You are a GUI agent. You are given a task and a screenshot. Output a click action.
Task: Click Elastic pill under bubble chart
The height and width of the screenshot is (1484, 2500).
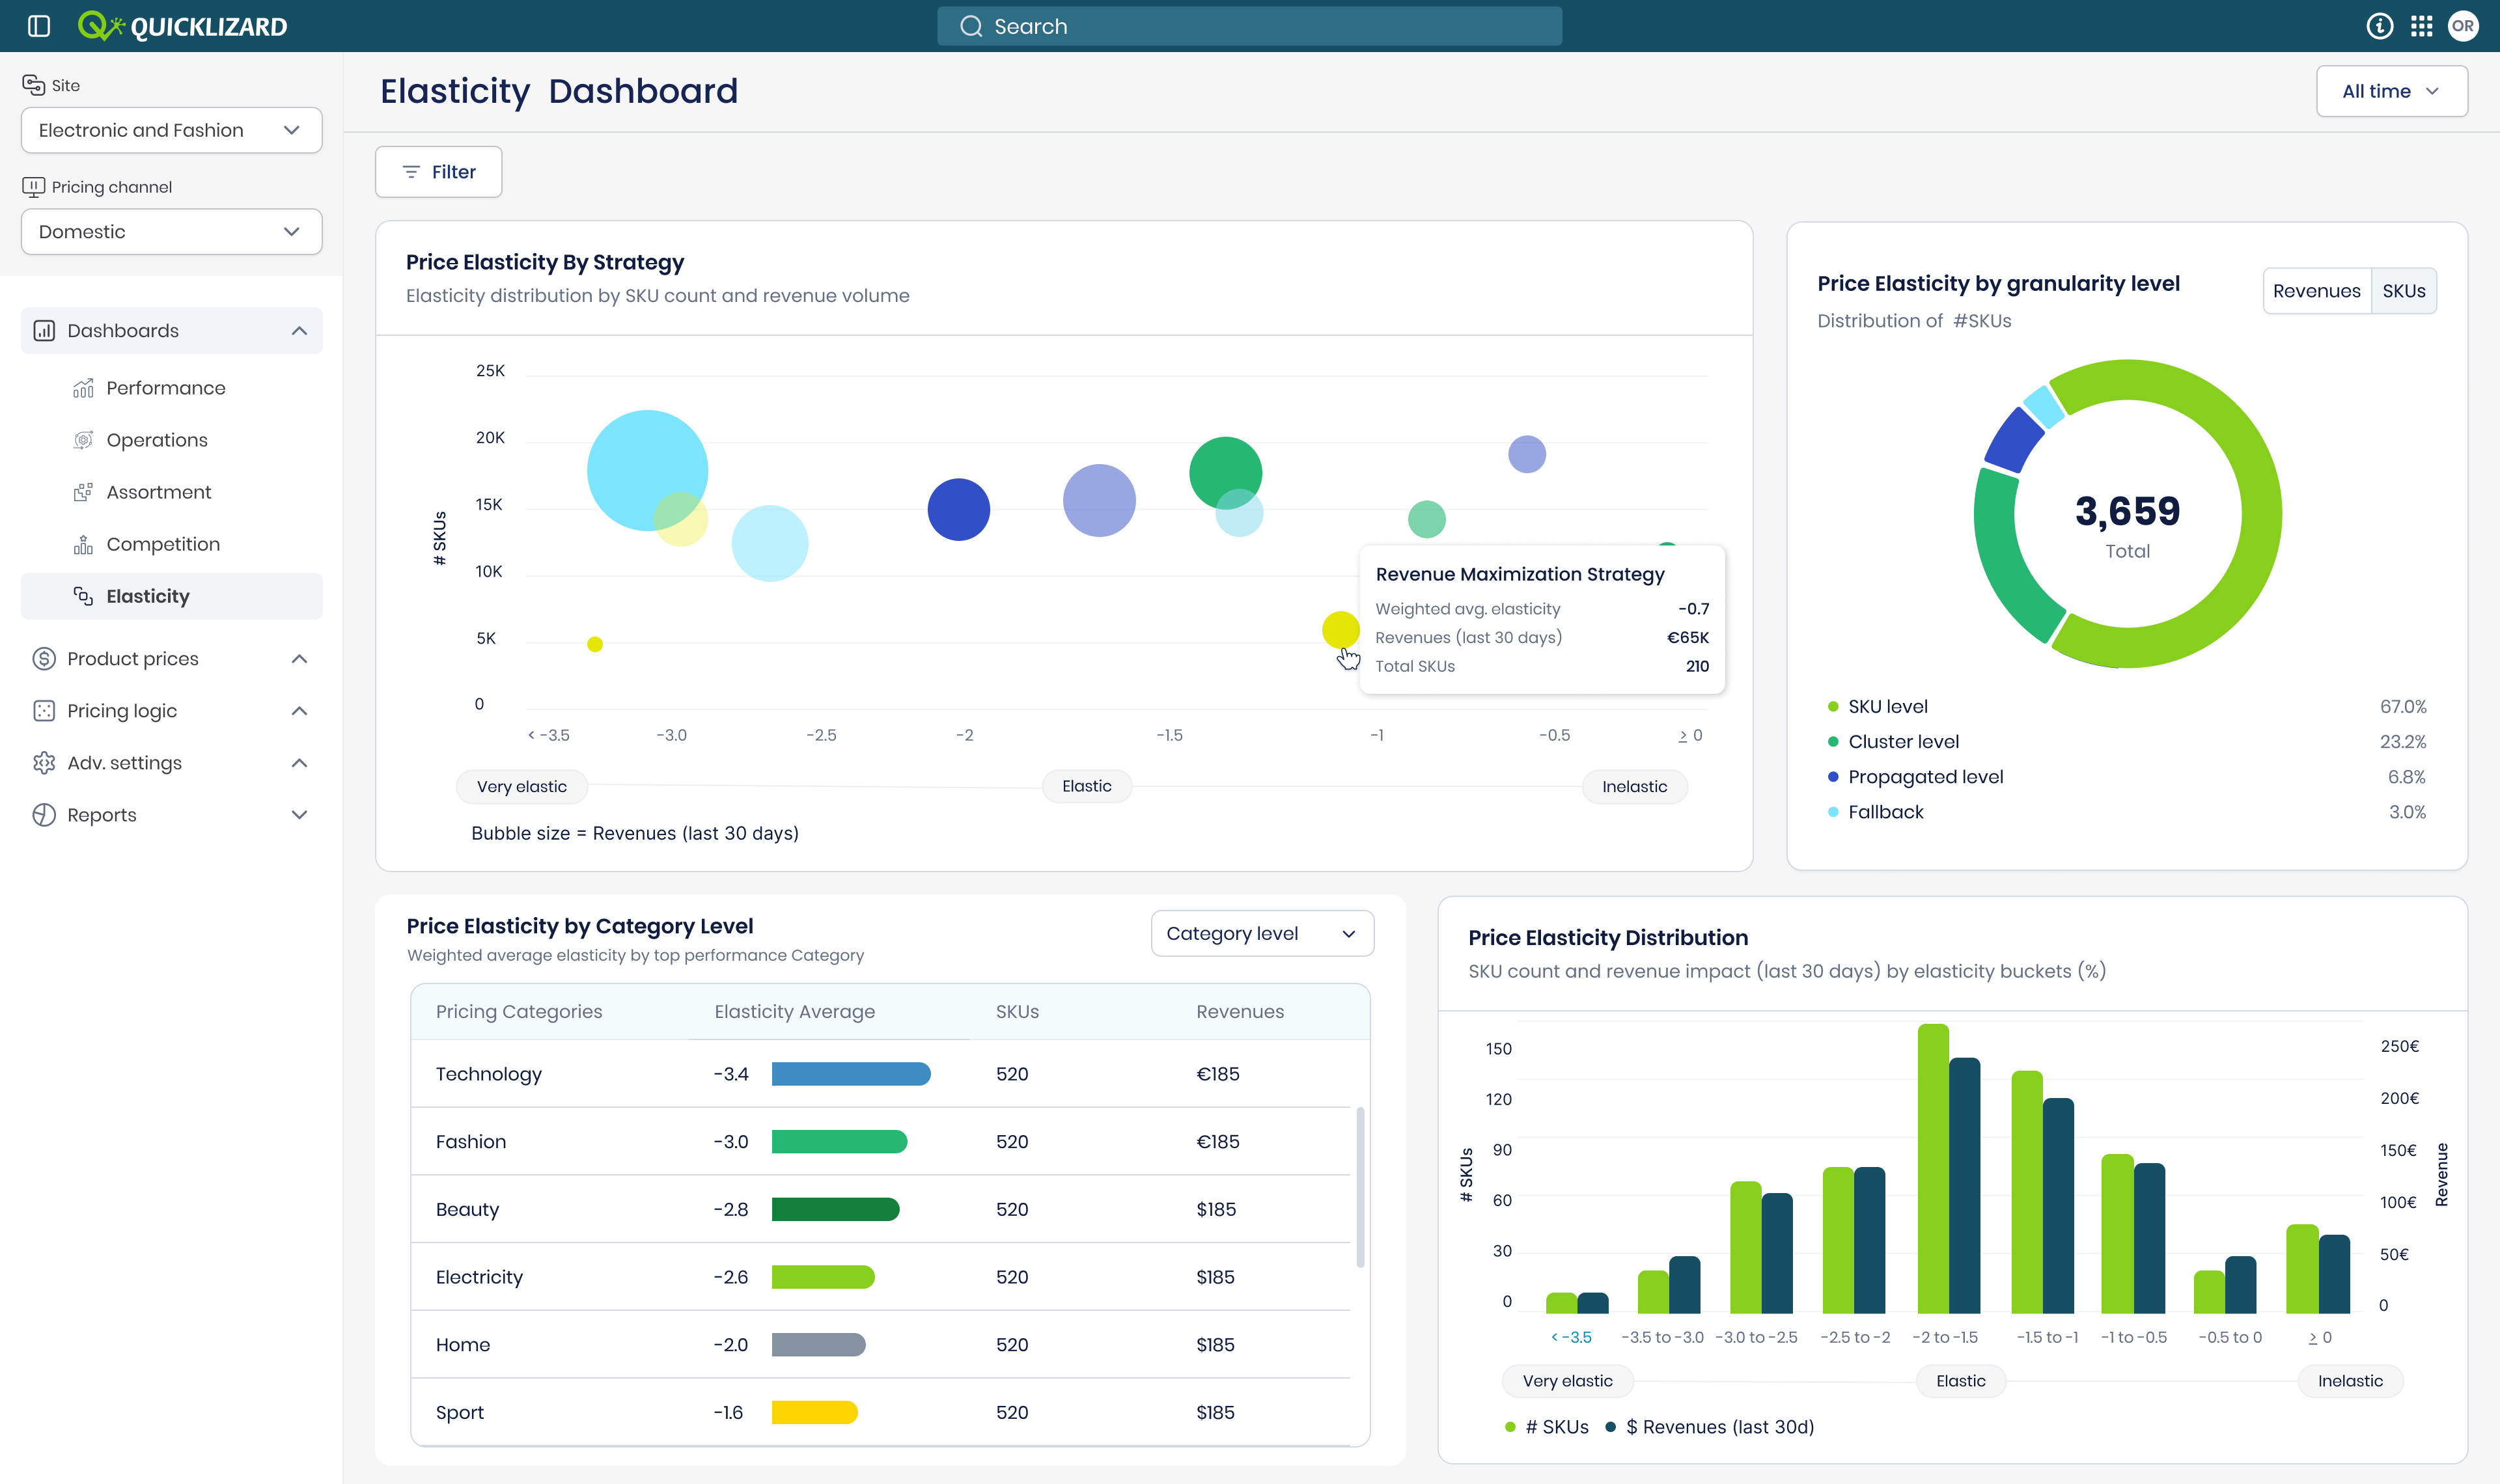[x=1086, y=787]
